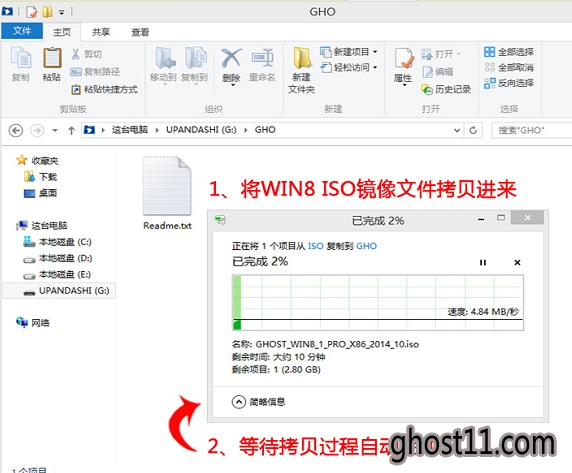Screen dimensions: 572x473
Task: Click the search GHO field
Action: click(532, 130)
